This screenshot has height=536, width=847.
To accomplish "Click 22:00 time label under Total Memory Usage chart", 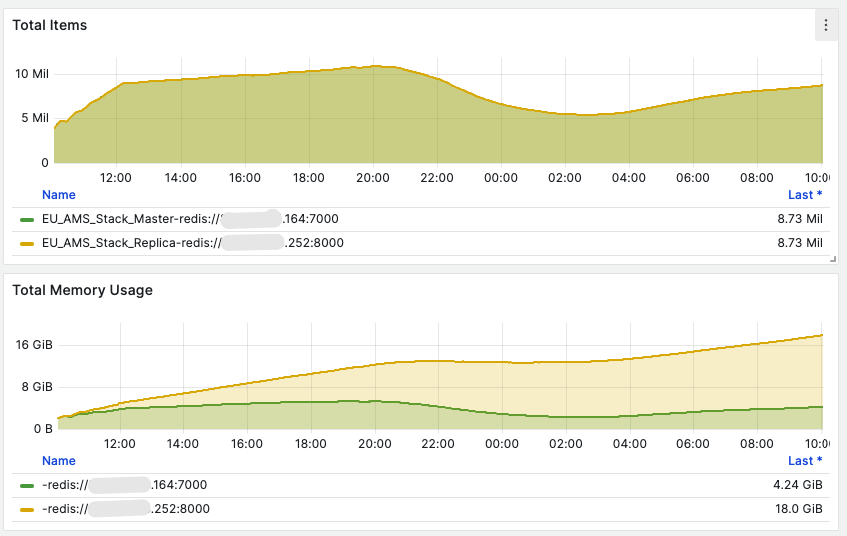I will click(x=438, y=444).
